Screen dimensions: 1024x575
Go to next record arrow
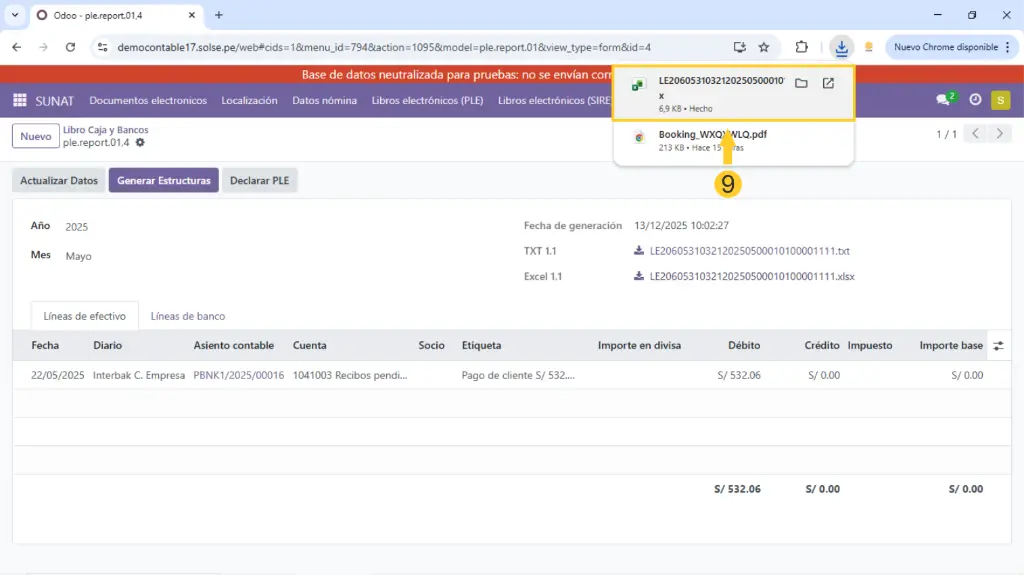tap(999, 134)
